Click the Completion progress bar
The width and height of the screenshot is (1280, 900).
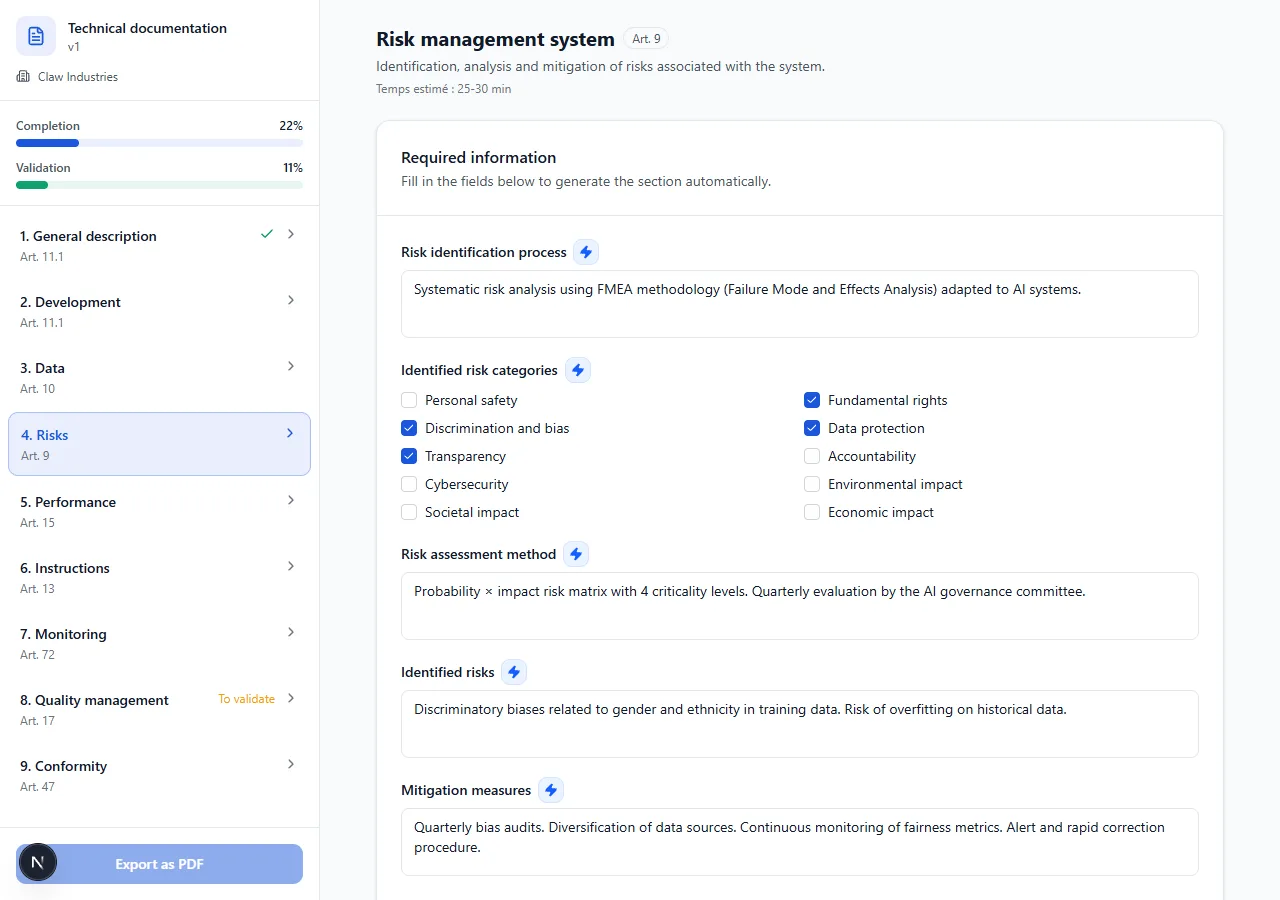(159, 143)
